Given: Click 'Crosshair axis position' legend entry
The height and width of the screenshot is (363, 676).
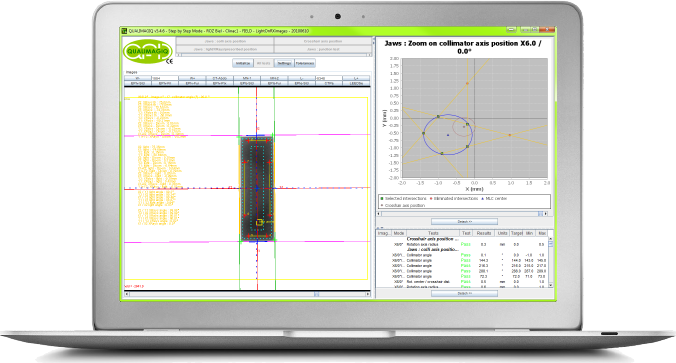Looking at the screenshot, I should pos(403,206).
